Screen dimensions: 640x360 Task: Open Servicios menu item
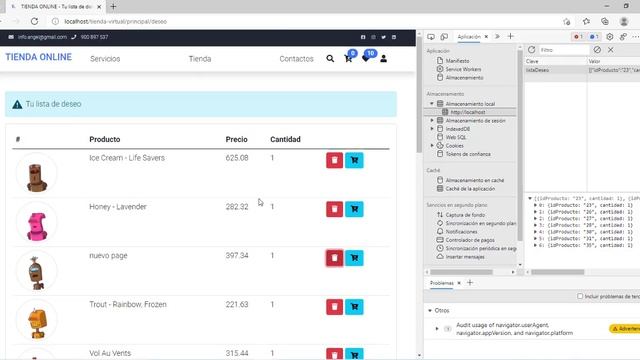105,59
